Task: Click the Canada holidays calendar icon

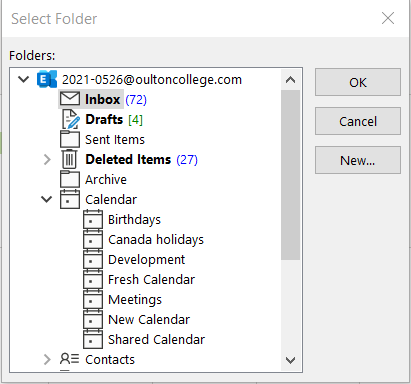Action: pyautogui.click(x=93, y=239)
